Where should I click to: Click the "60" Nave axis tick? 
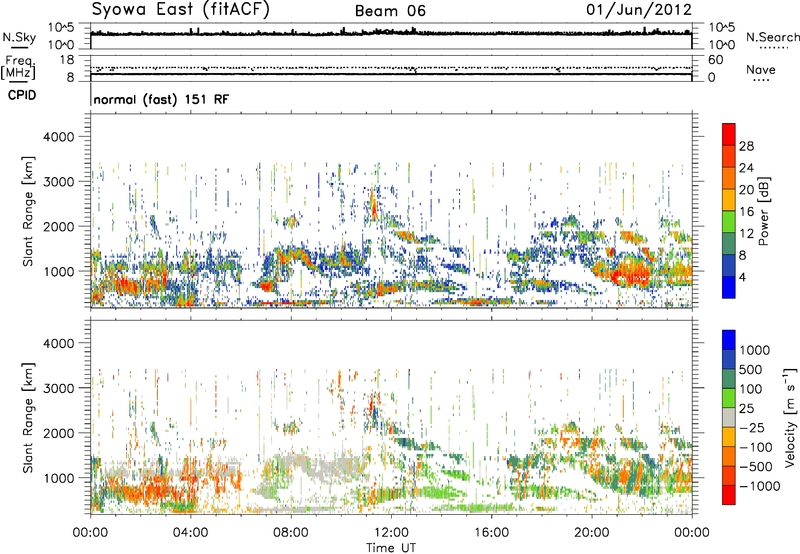click(715, 60)
